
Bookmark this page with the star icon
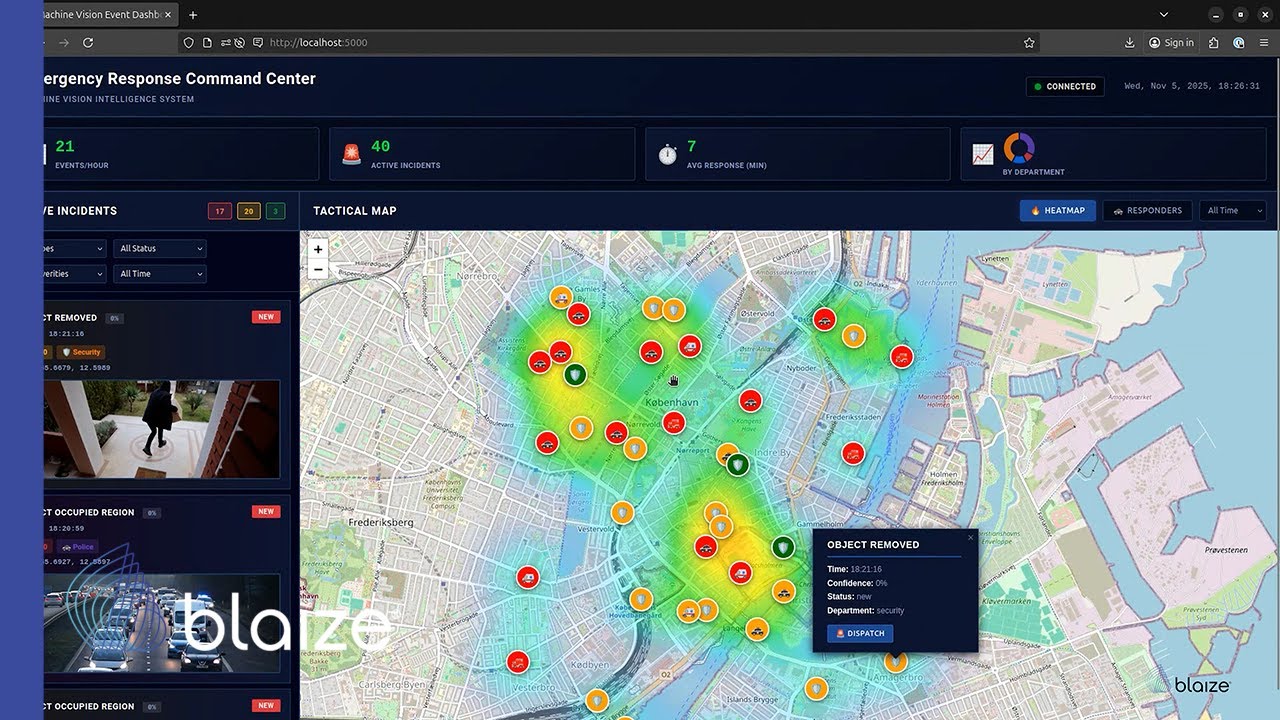click(x=1029, y=43)
